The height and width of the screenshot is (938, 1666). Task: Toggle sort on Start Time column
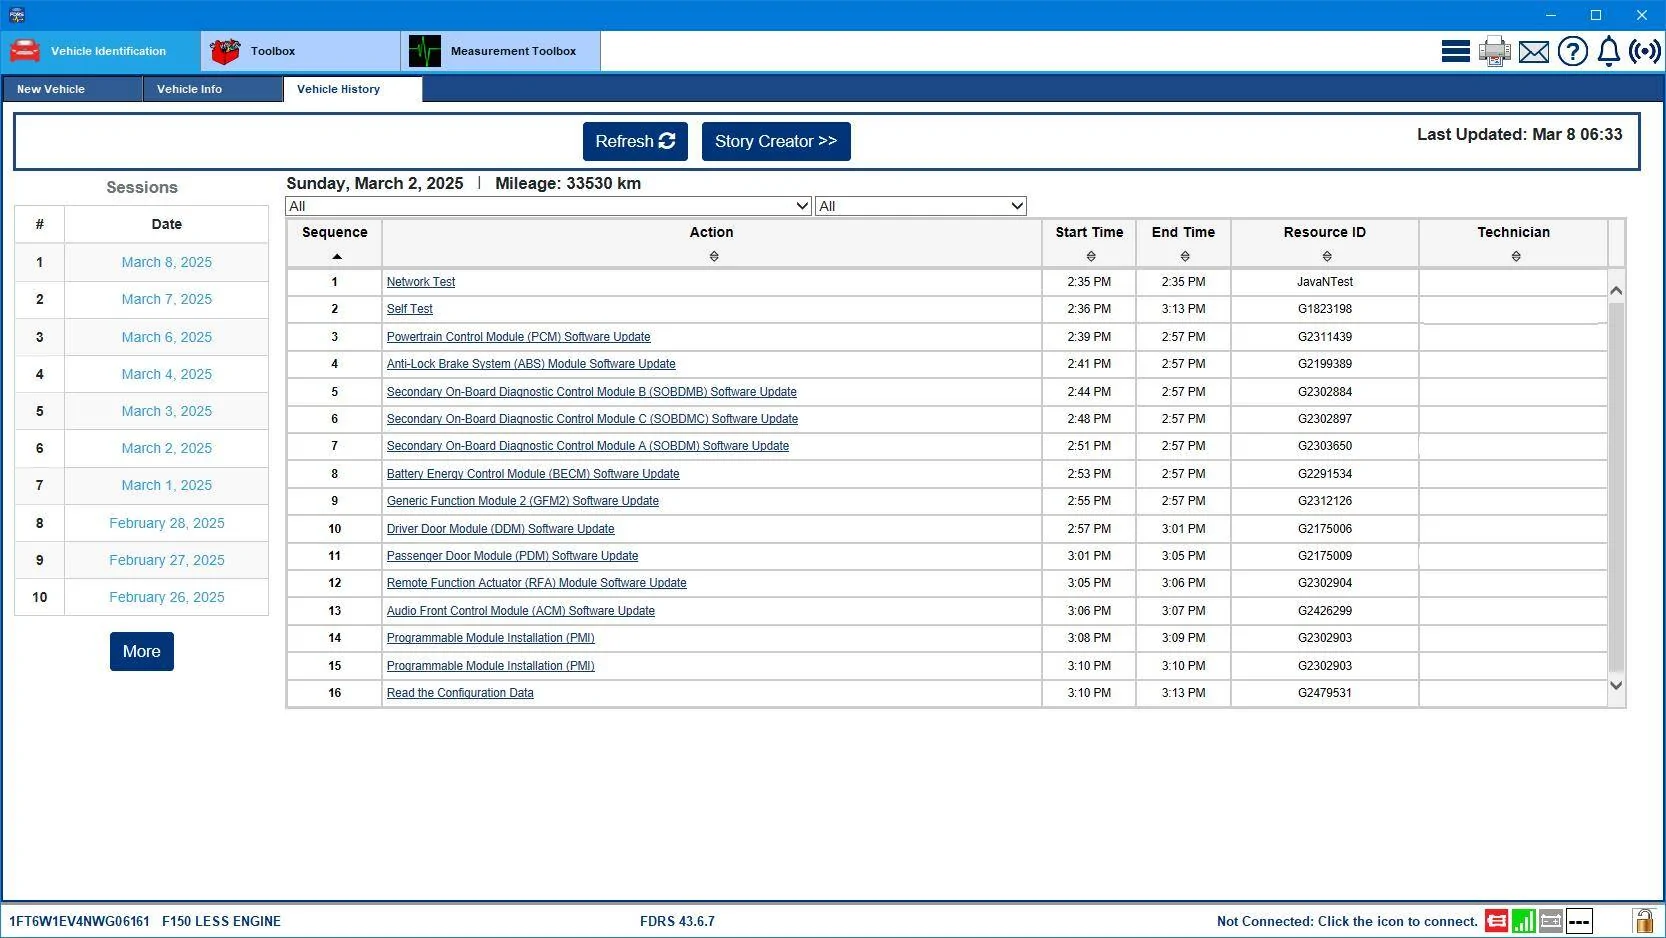[x=1090, y=257]
